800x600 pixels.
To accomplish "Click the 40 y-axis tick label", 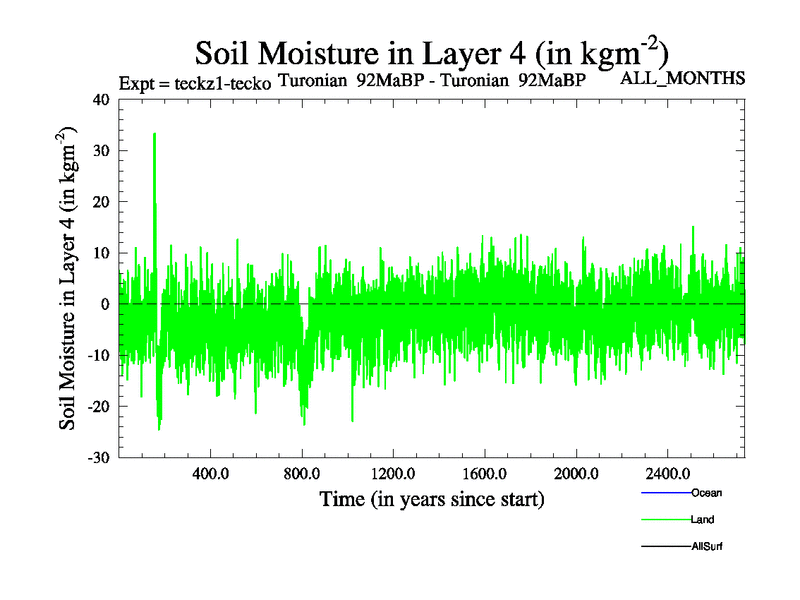I will pos(100,99).
